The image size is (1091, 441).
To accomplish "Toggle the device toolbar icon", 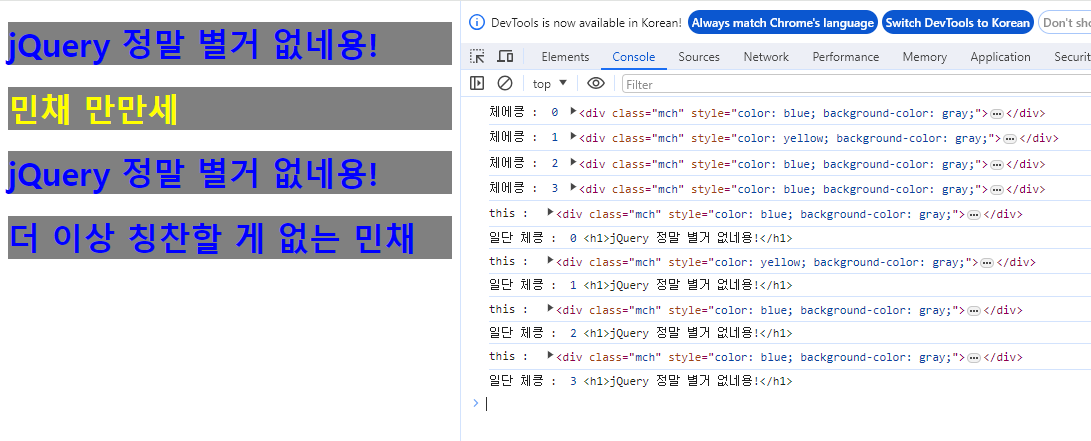I will click(x=506, y=56).
